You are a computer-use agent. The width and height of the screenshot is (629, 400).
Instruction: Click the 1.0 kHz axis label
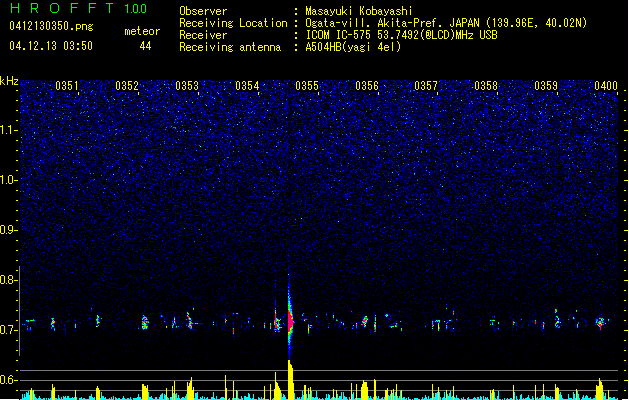pos(8,180)
